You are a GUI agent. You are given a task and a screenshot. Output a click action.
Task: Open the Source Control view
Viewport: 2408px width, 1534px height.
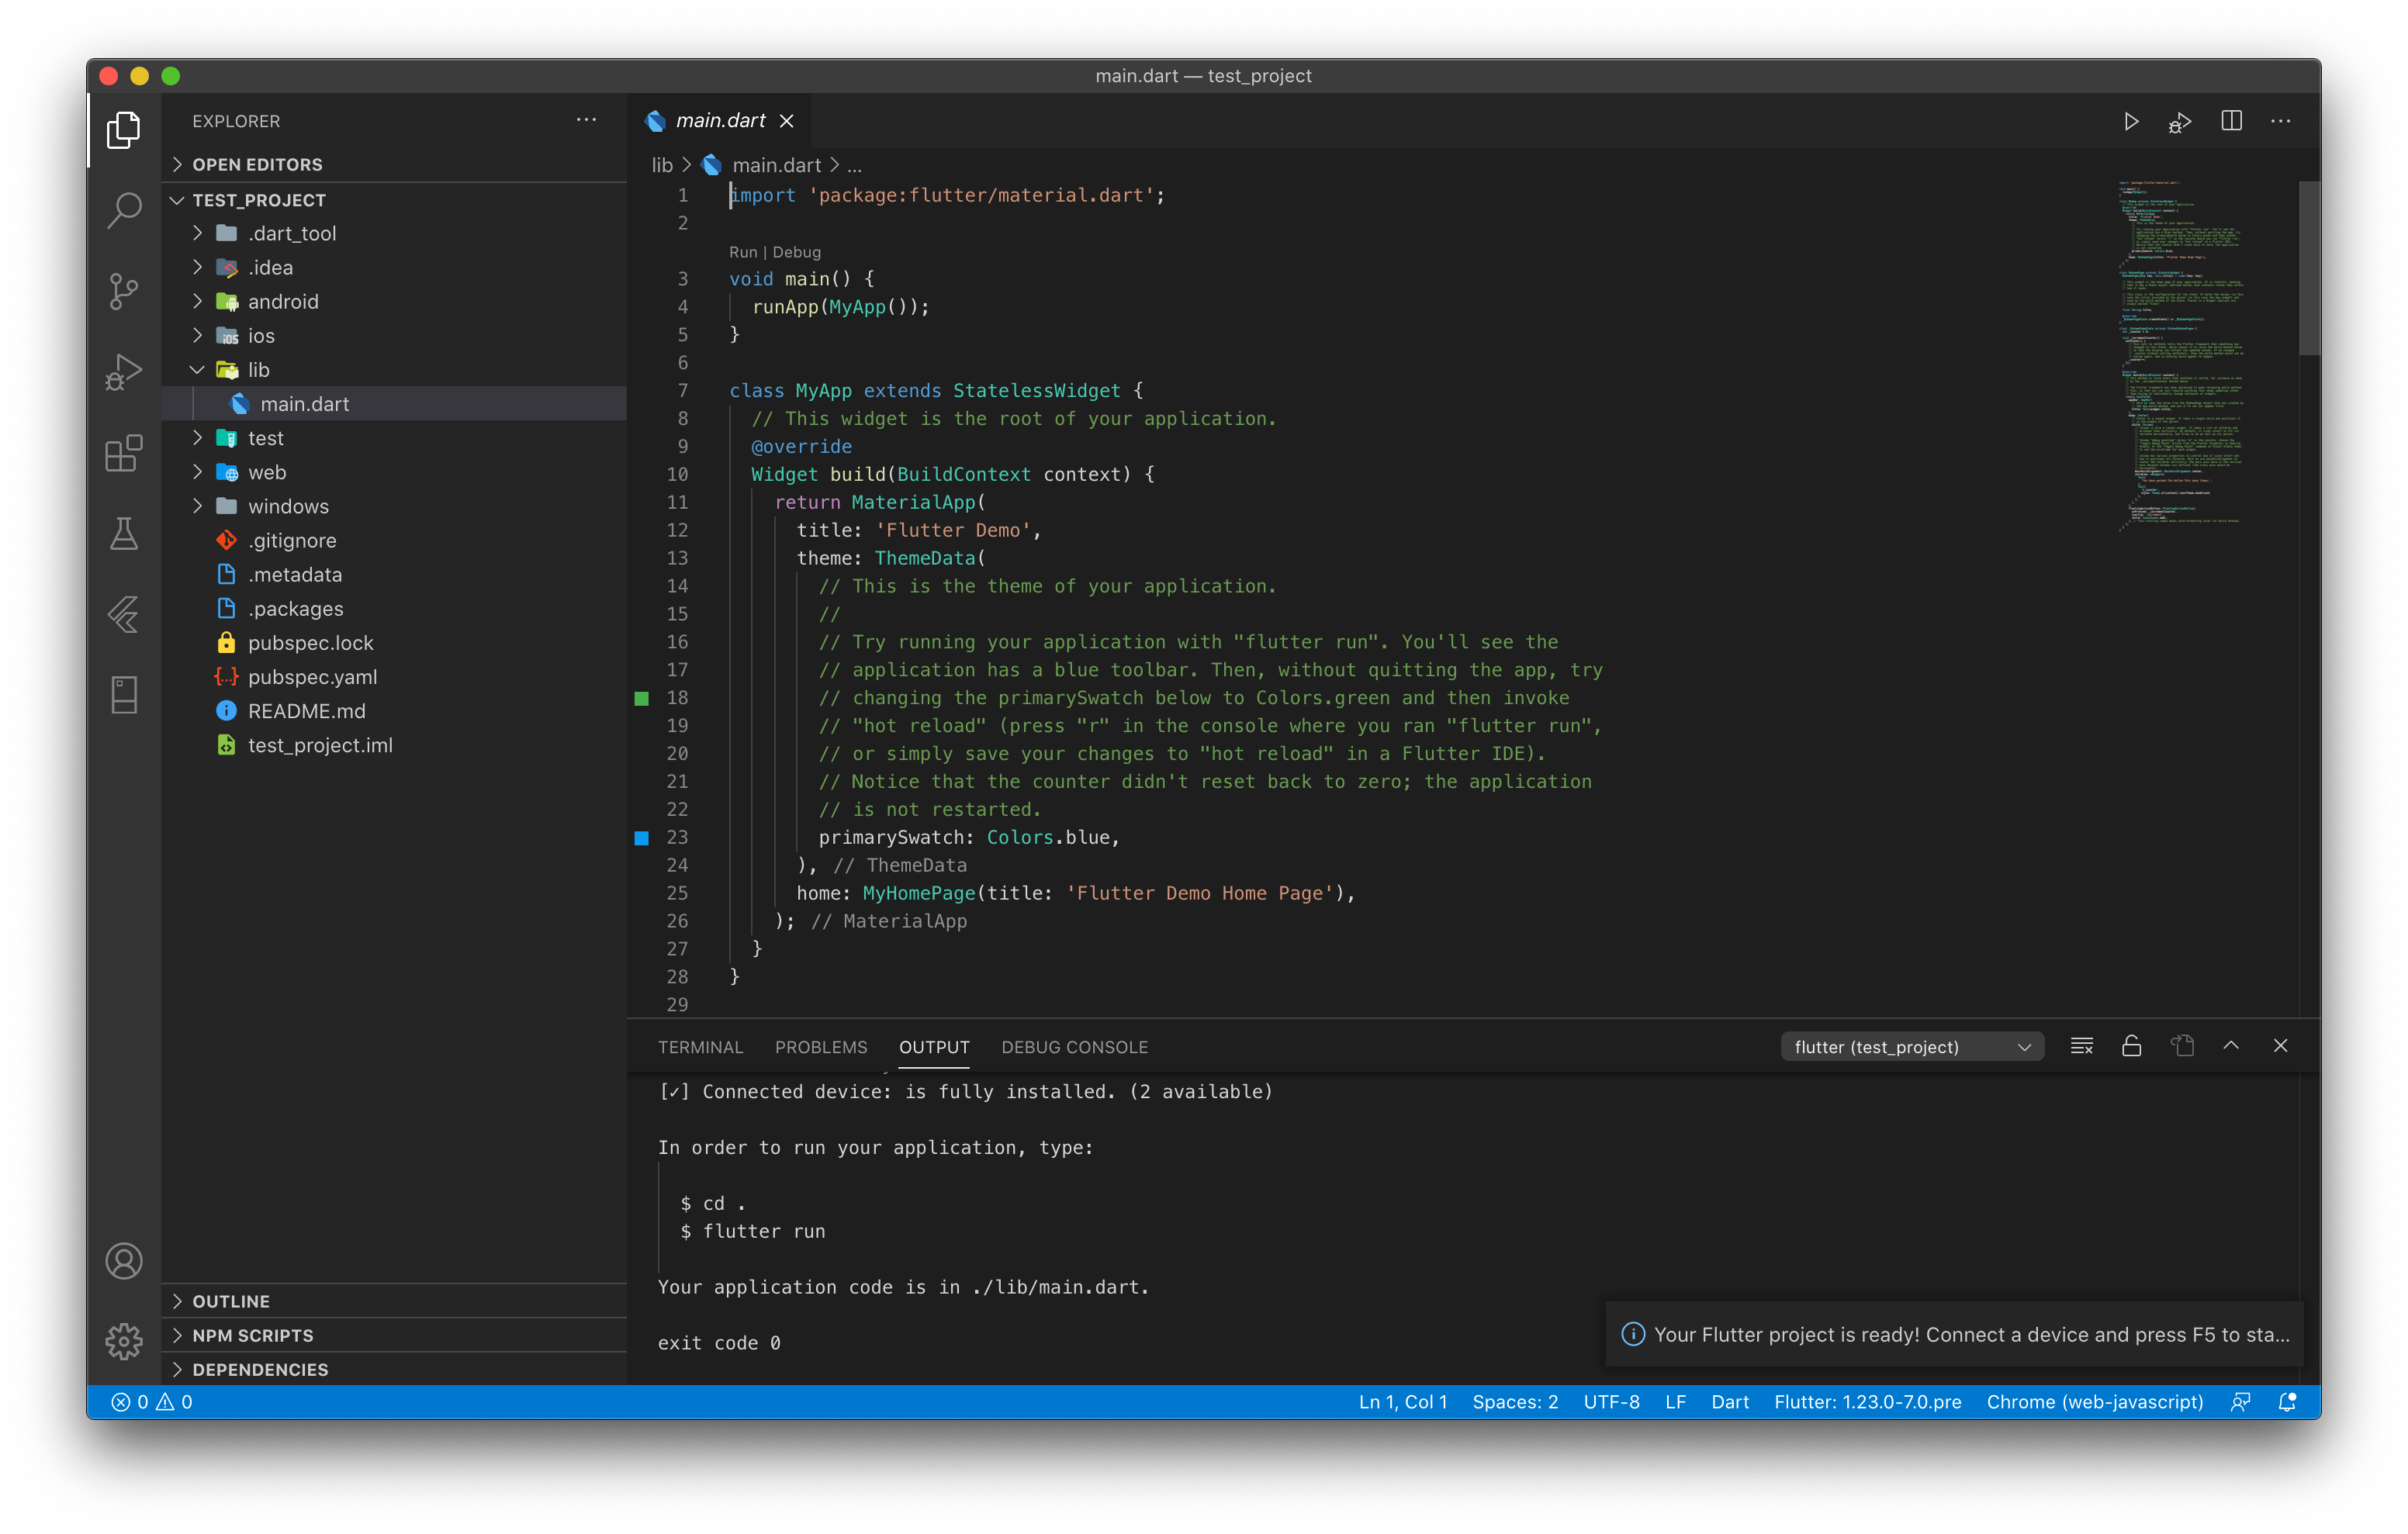pos(124,291)
